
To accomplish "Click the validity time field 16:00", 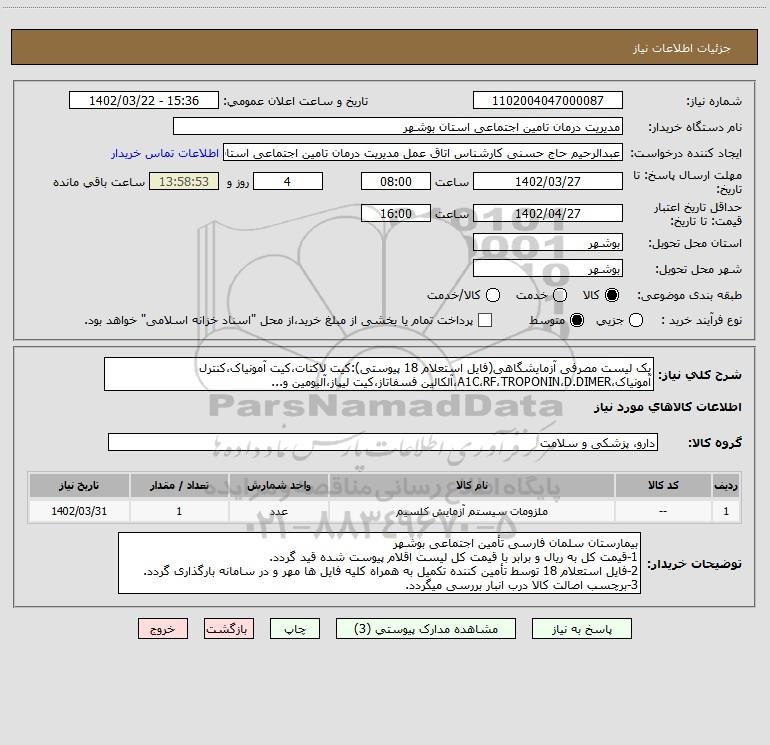I will coord(396,213).
